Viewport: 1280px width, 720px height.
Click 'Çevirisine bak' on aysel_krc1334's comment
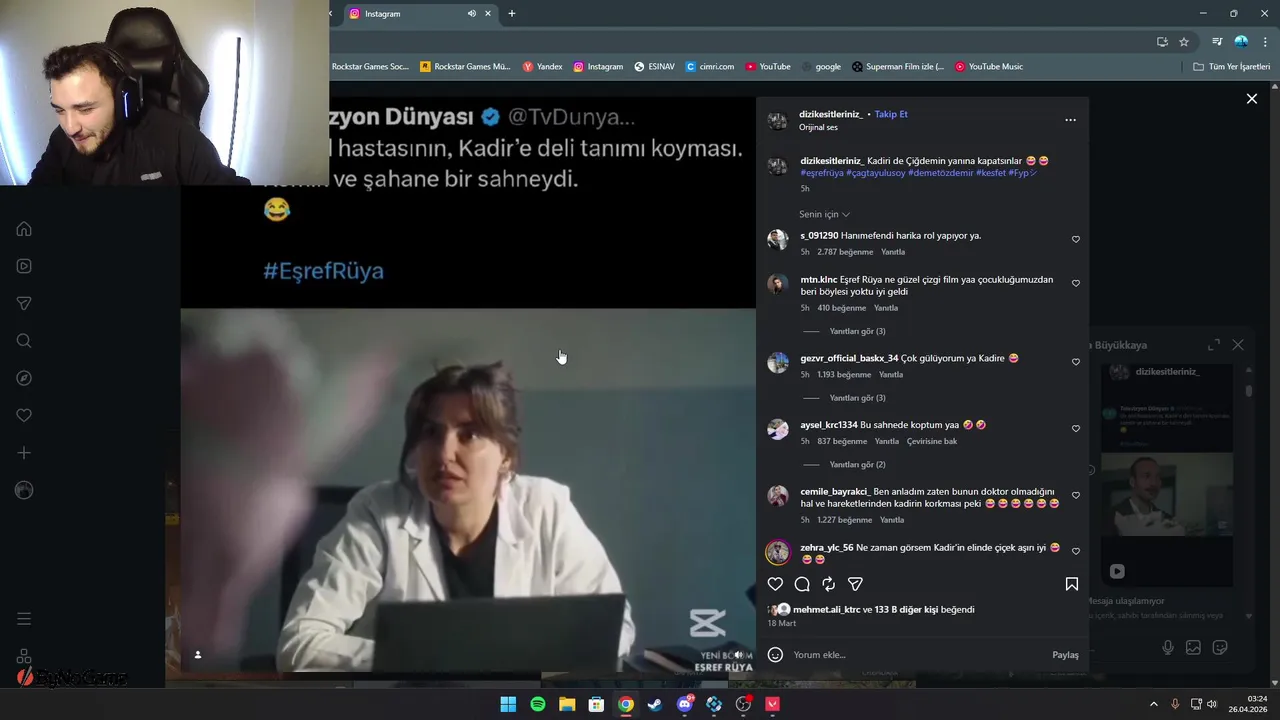[932, 441]
